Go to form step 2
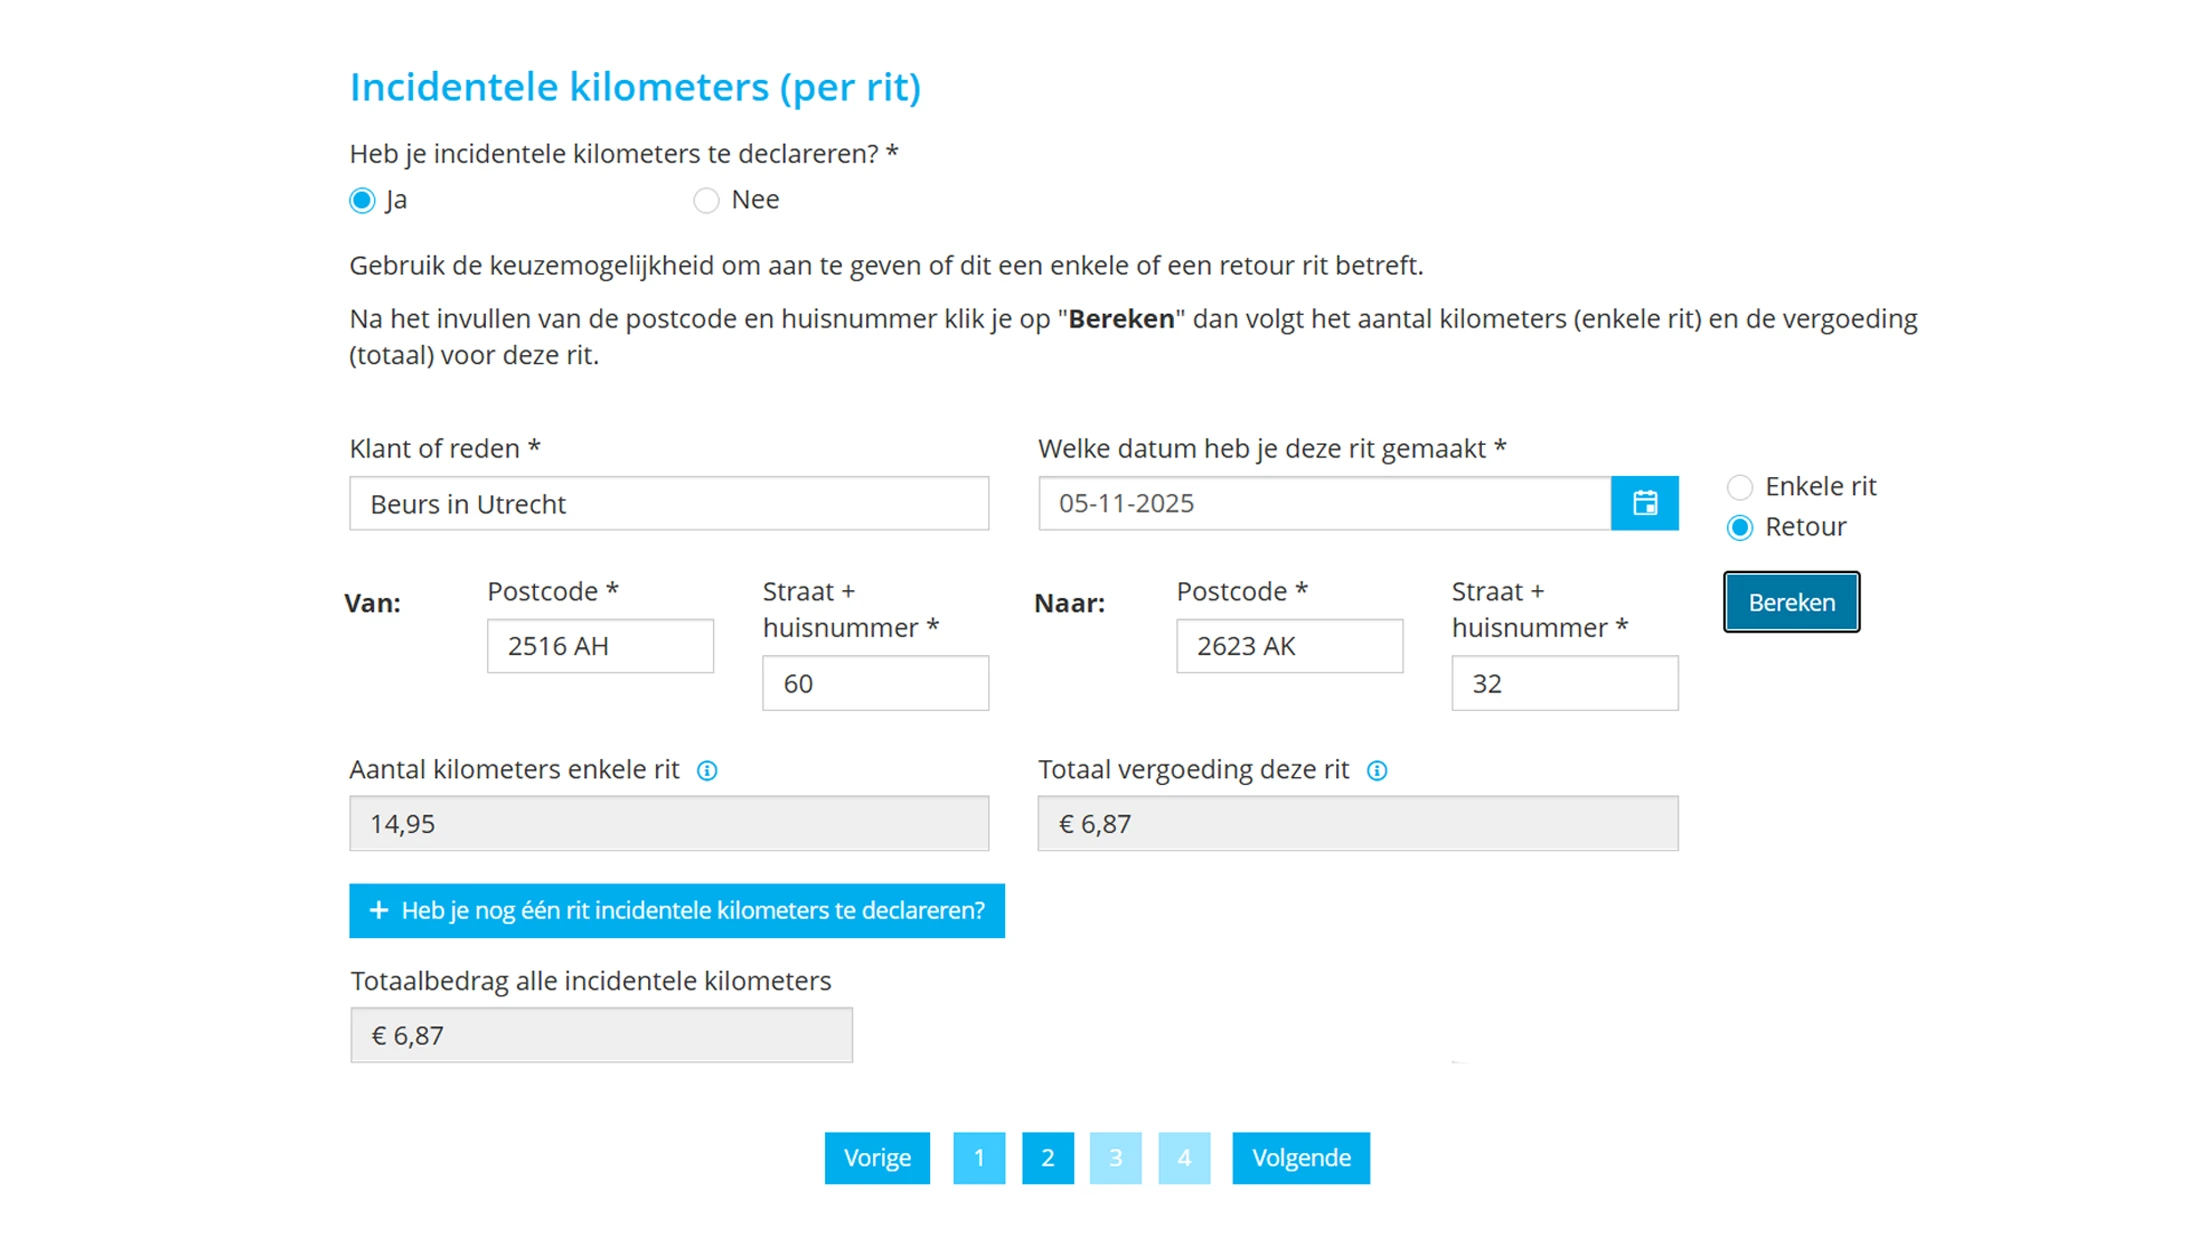Screen dimensions: 2204x1244 click(x=1047, y=1158)
